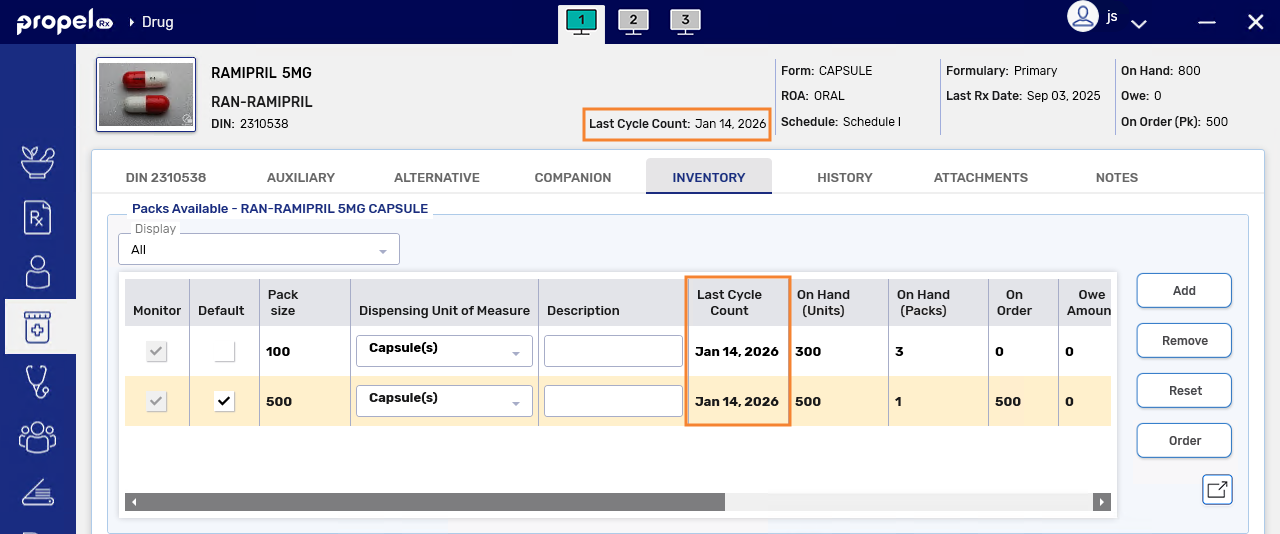Open the Alternative tab
This screenshot has width=1280, height=534.
436,177
